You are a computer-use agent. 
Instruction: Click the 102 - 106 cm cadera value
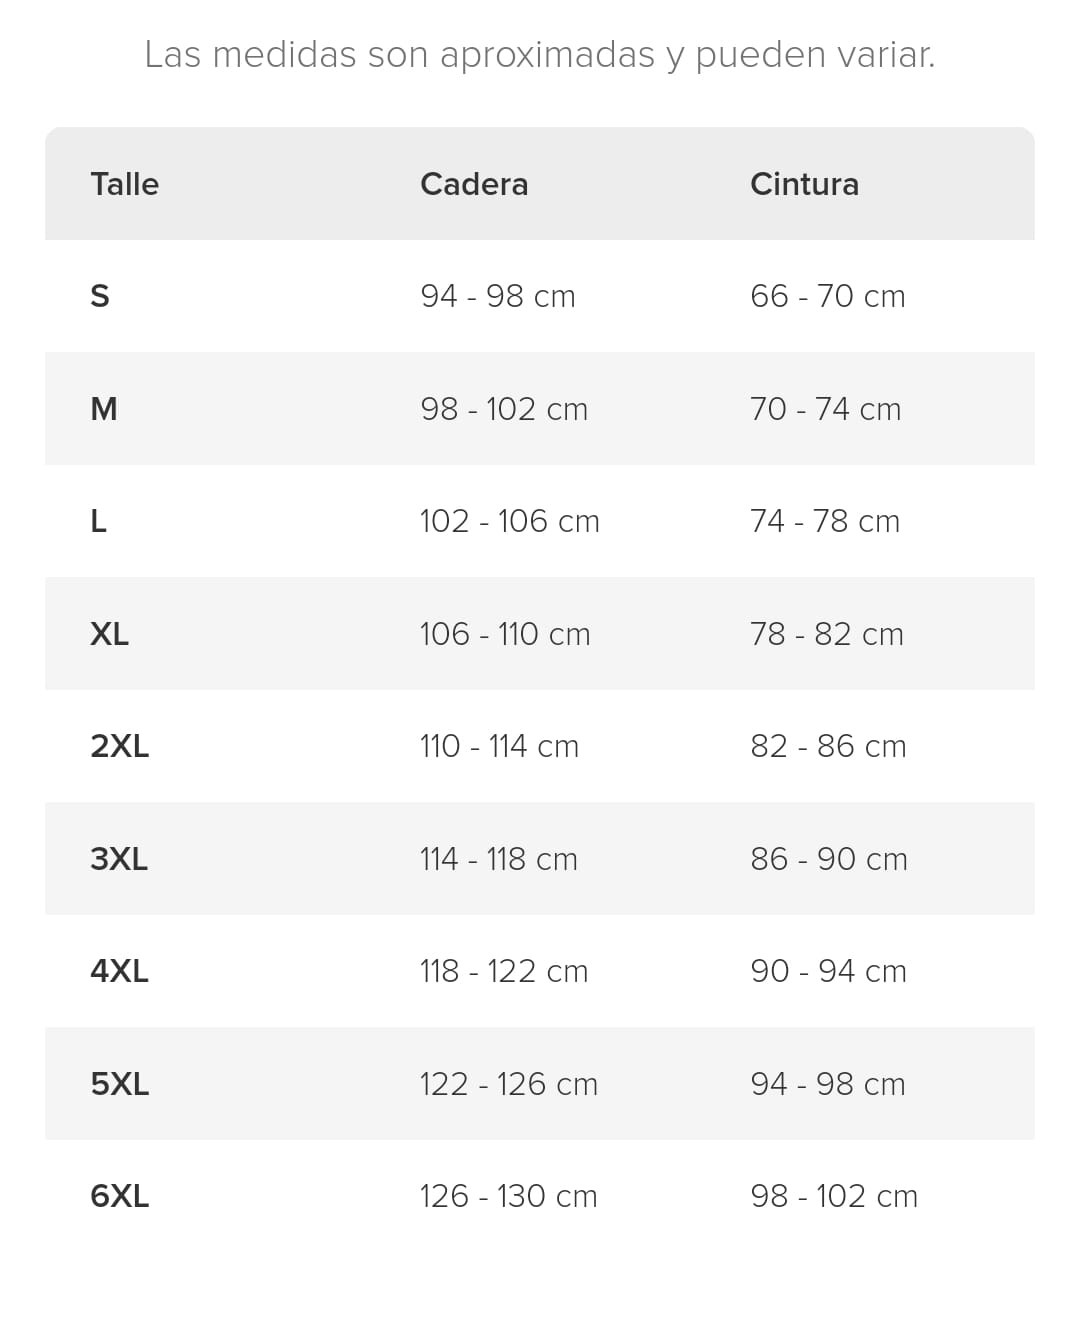[x=510, y=521]
